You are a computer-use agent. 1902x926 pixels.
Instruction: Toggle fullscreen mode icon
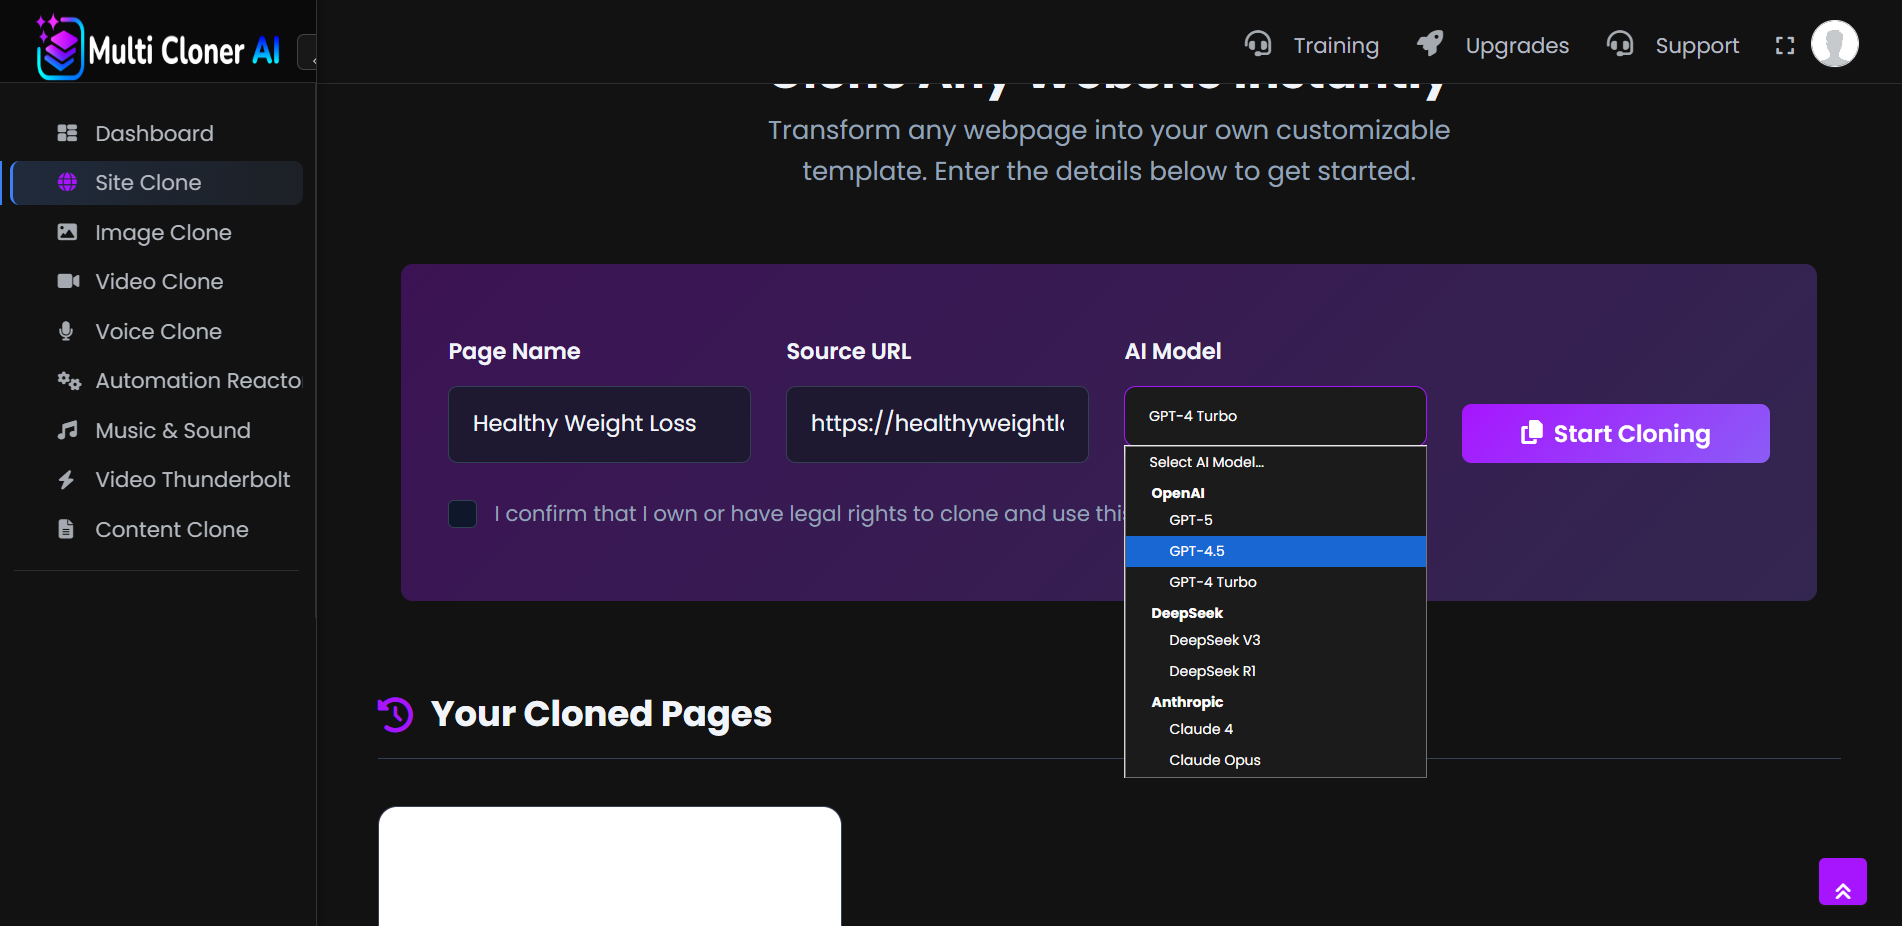(x=1784, y=46)
